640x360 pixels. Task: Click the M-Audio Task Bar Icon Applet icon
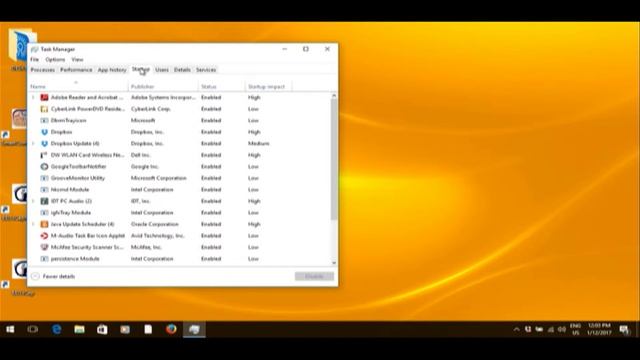[x=44, y=236]
